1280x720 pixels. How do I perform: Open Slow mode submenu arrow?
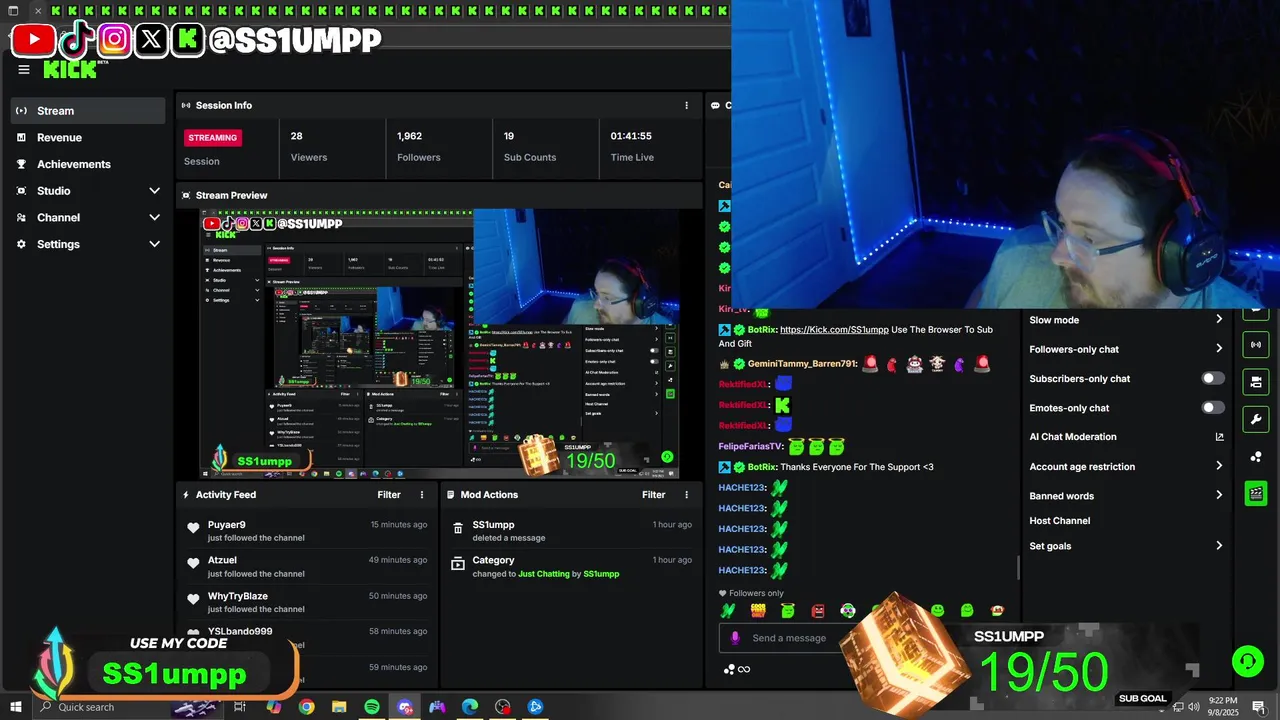pos(1219,320)
